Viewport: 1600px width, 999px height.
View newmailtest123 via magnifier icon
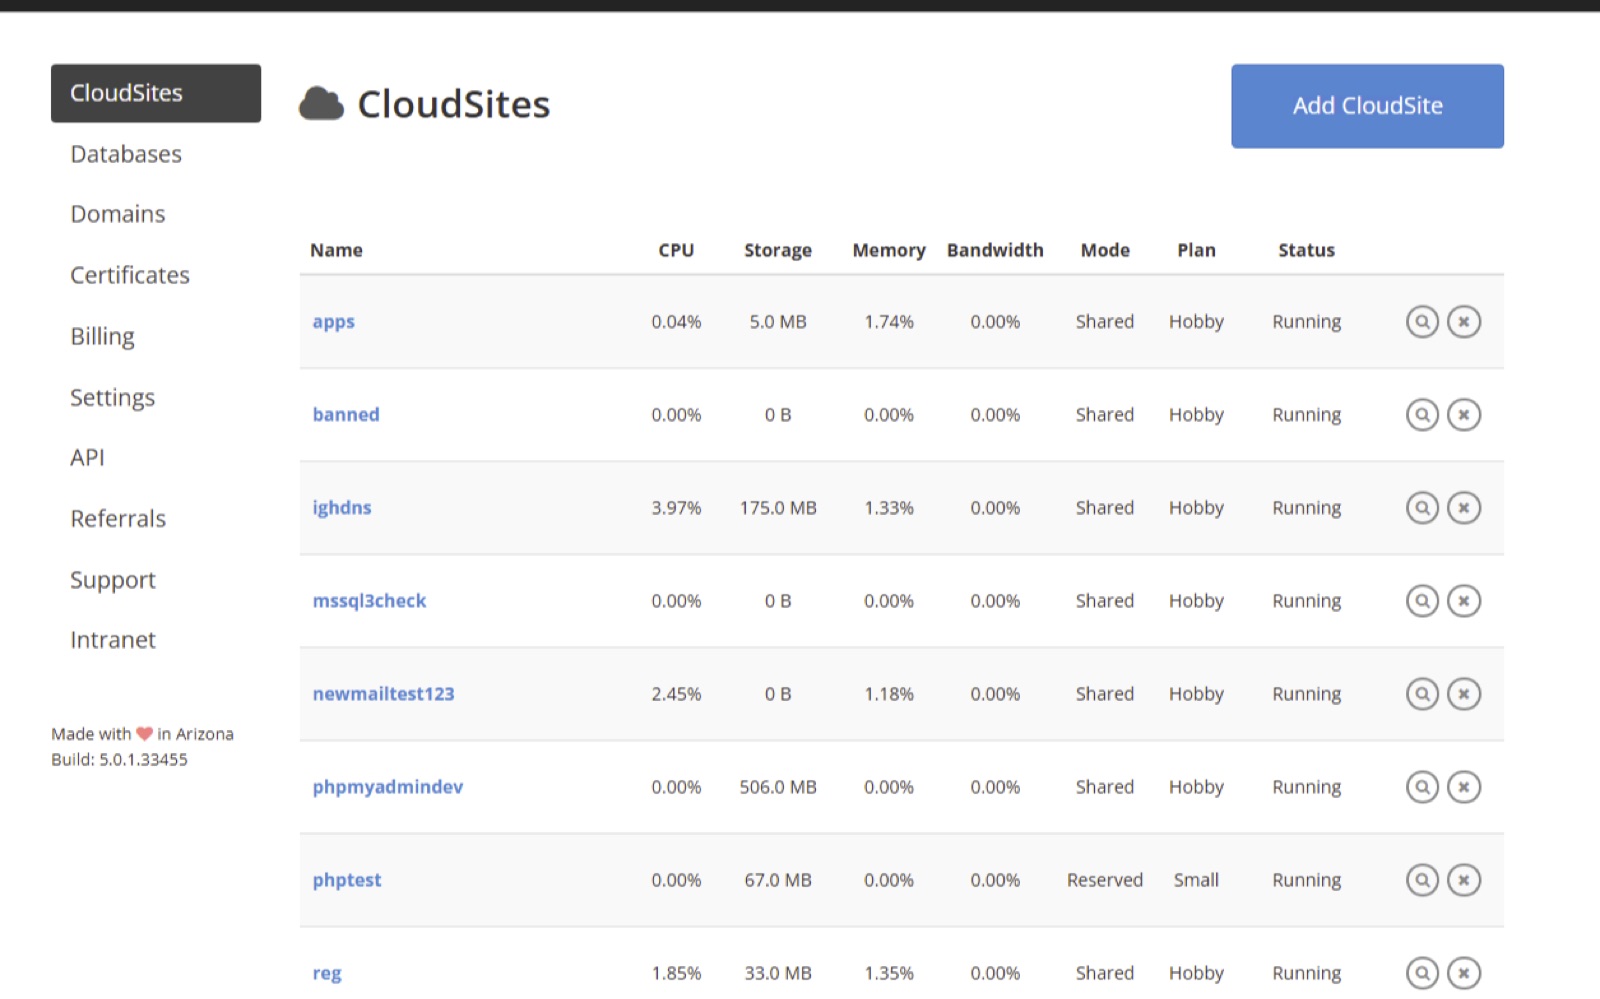pyautogui.click(x=1422, y=694)
